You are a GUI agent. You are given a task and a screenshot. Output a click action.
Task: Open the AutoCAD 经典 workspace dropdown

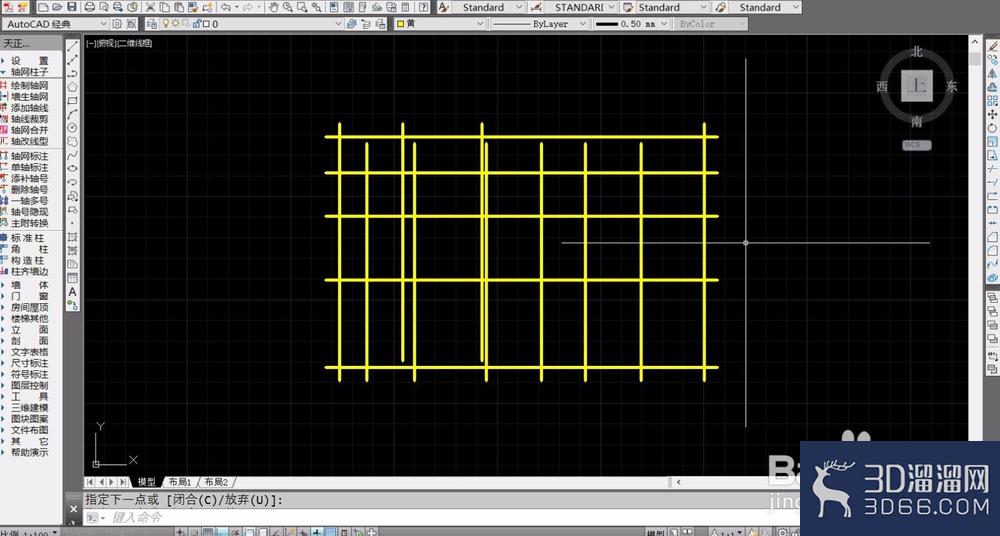55,24
